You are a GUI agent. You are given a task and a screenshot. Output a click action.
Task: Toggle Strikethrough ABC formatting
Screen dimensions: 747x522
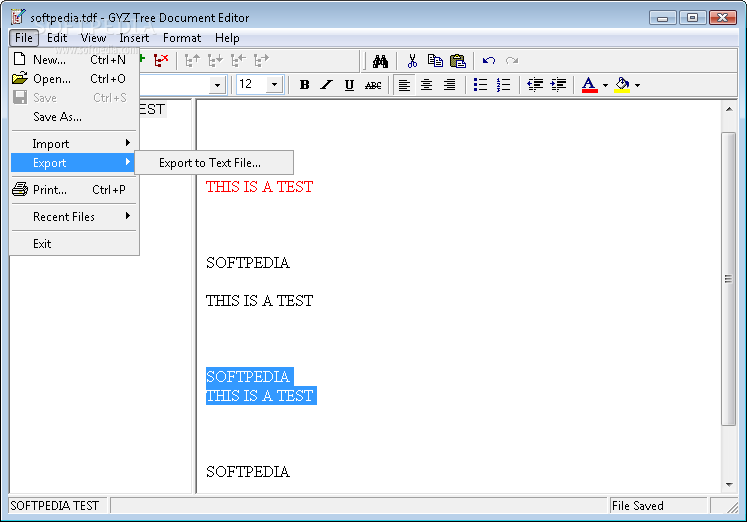point(373,85)
